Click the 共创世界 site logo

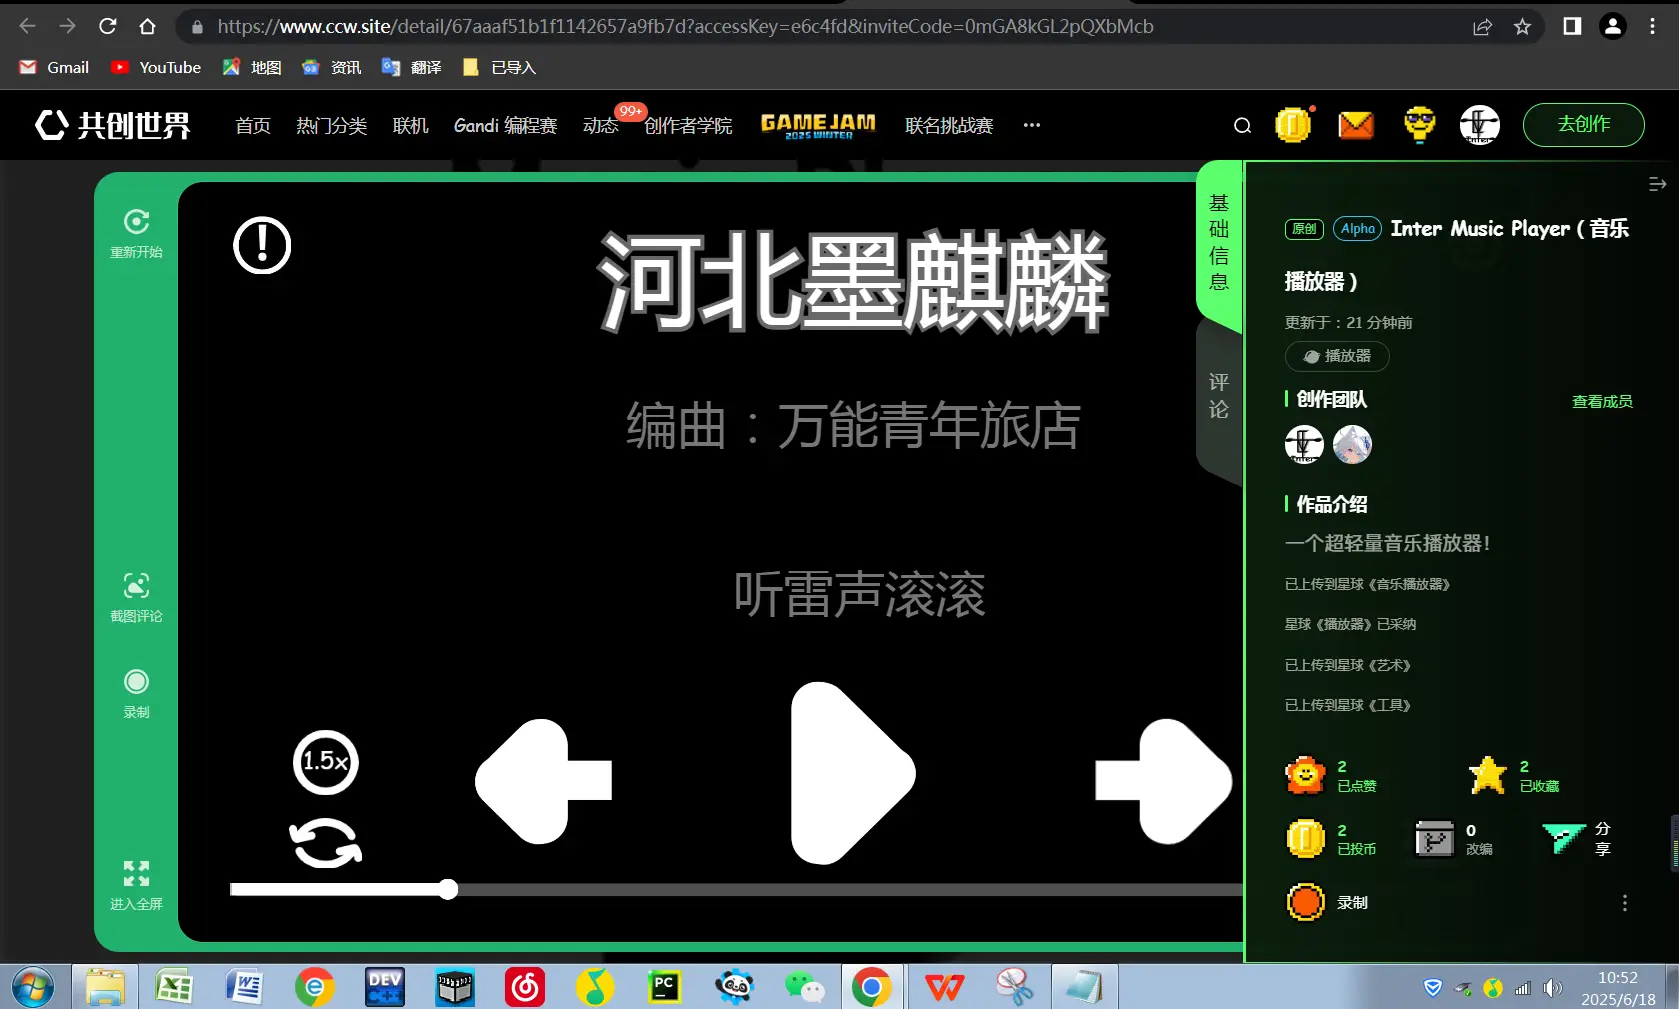pyautogui.click(x=113, y=125)
